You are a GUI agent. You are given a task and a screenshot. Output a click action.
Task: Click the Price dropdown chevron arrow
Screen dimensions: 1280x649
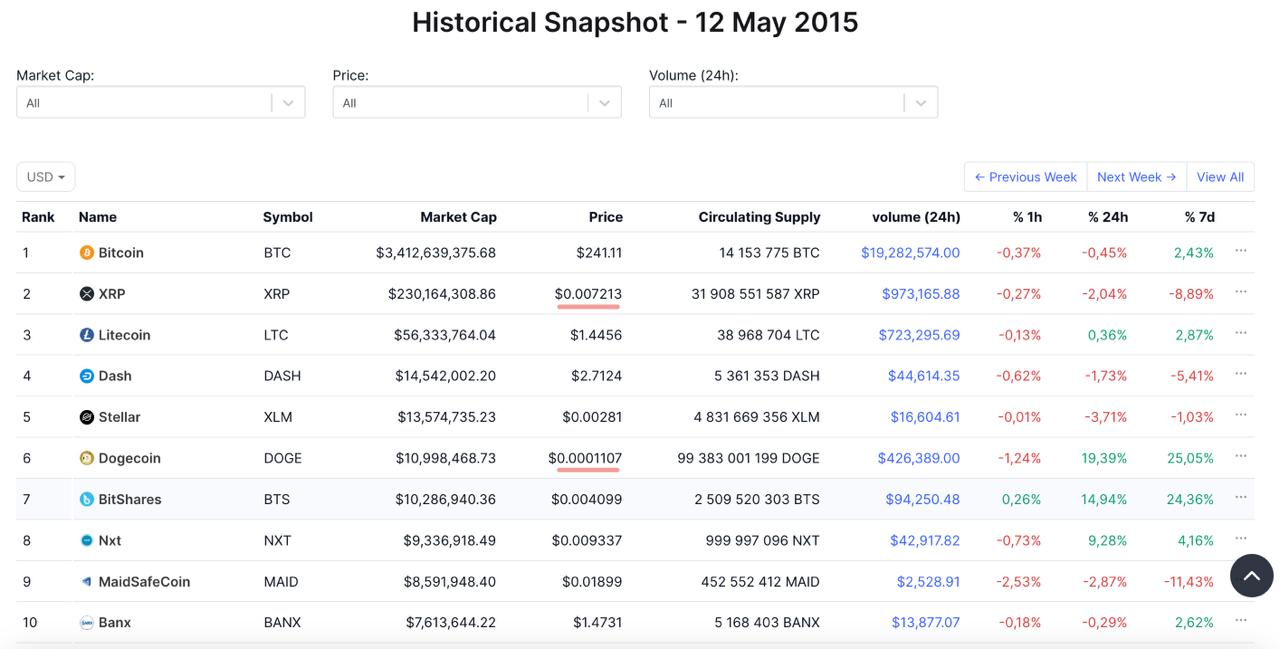point(604,103)
